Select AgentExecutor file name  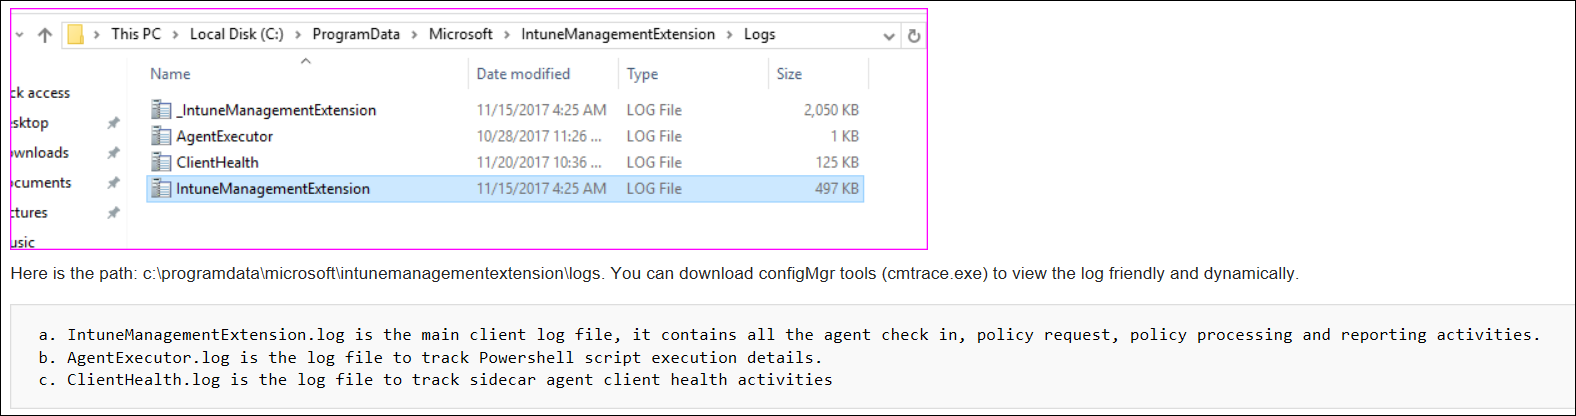pos(224,136)
